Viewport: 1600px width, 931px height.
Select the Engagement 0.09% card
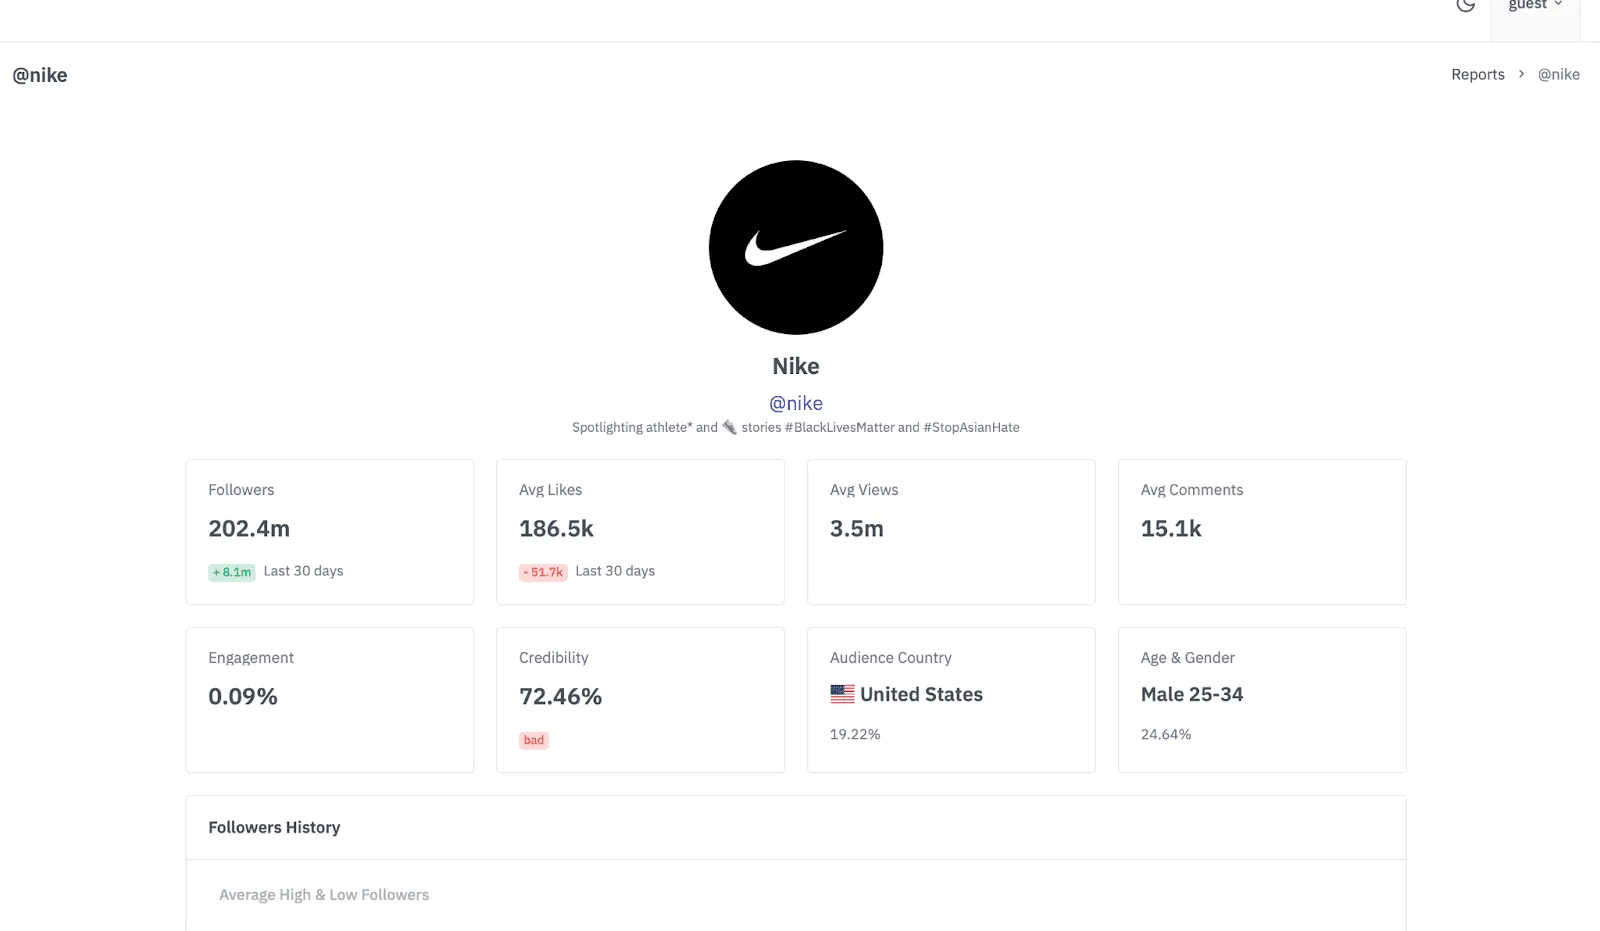click(329, 699)
